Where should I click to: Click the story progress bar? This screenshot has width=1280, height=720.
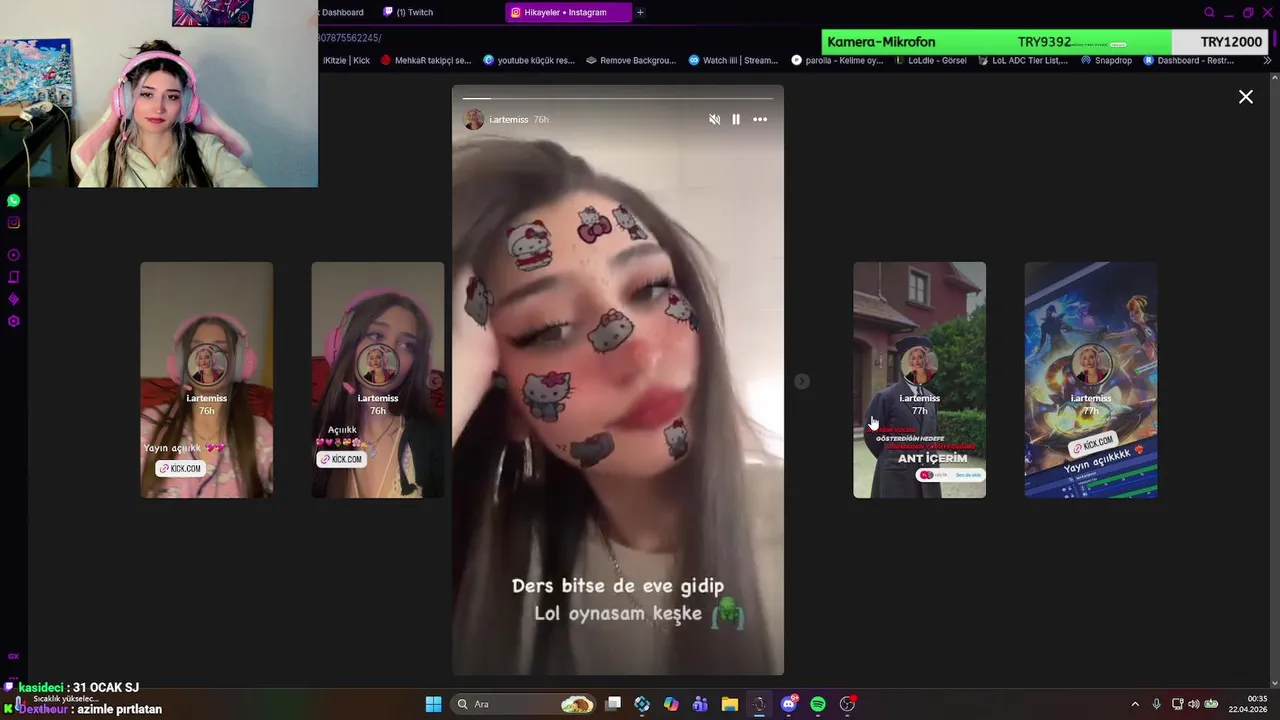[x=618, y=98]
